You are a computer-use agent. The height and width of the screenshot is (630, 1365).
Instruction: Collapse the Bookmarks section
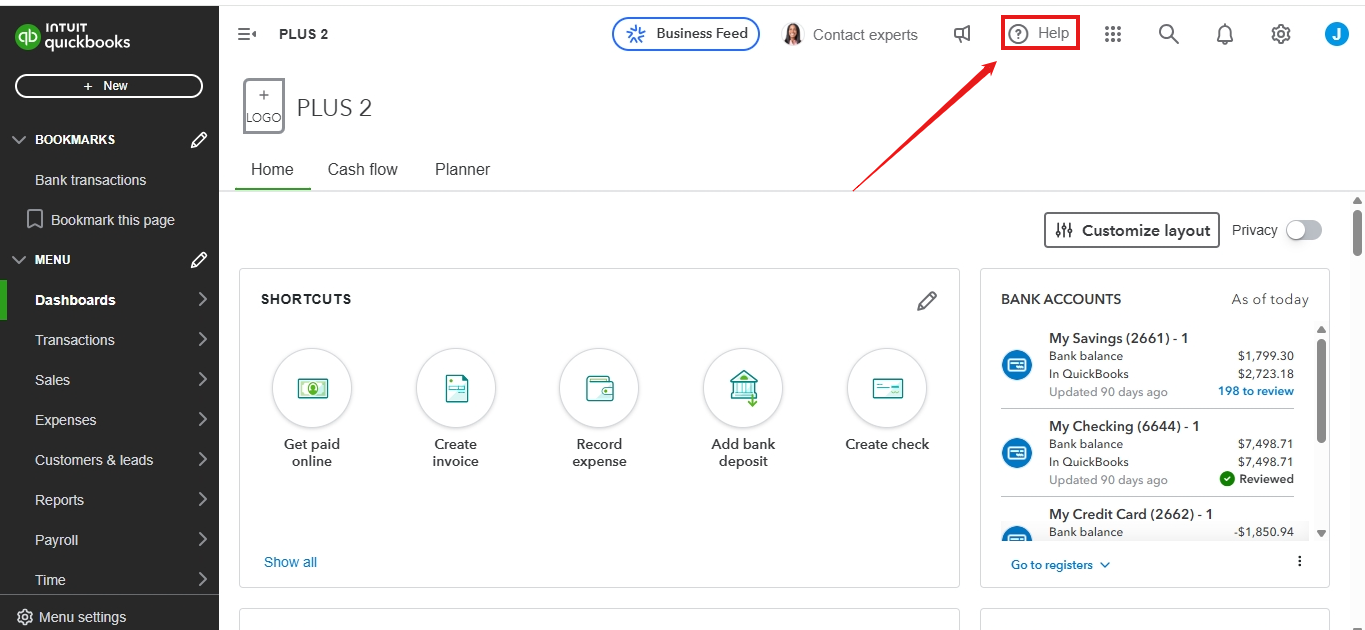coord(19,140)
